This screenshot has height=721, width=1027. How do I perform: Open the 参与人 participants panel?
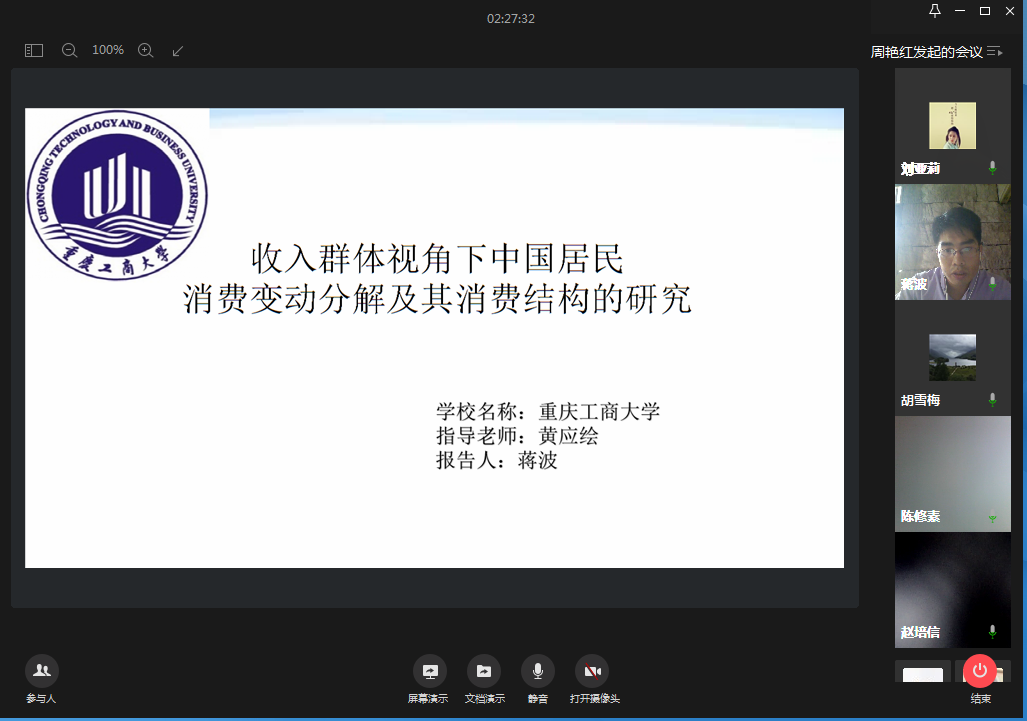coord(41,671)
